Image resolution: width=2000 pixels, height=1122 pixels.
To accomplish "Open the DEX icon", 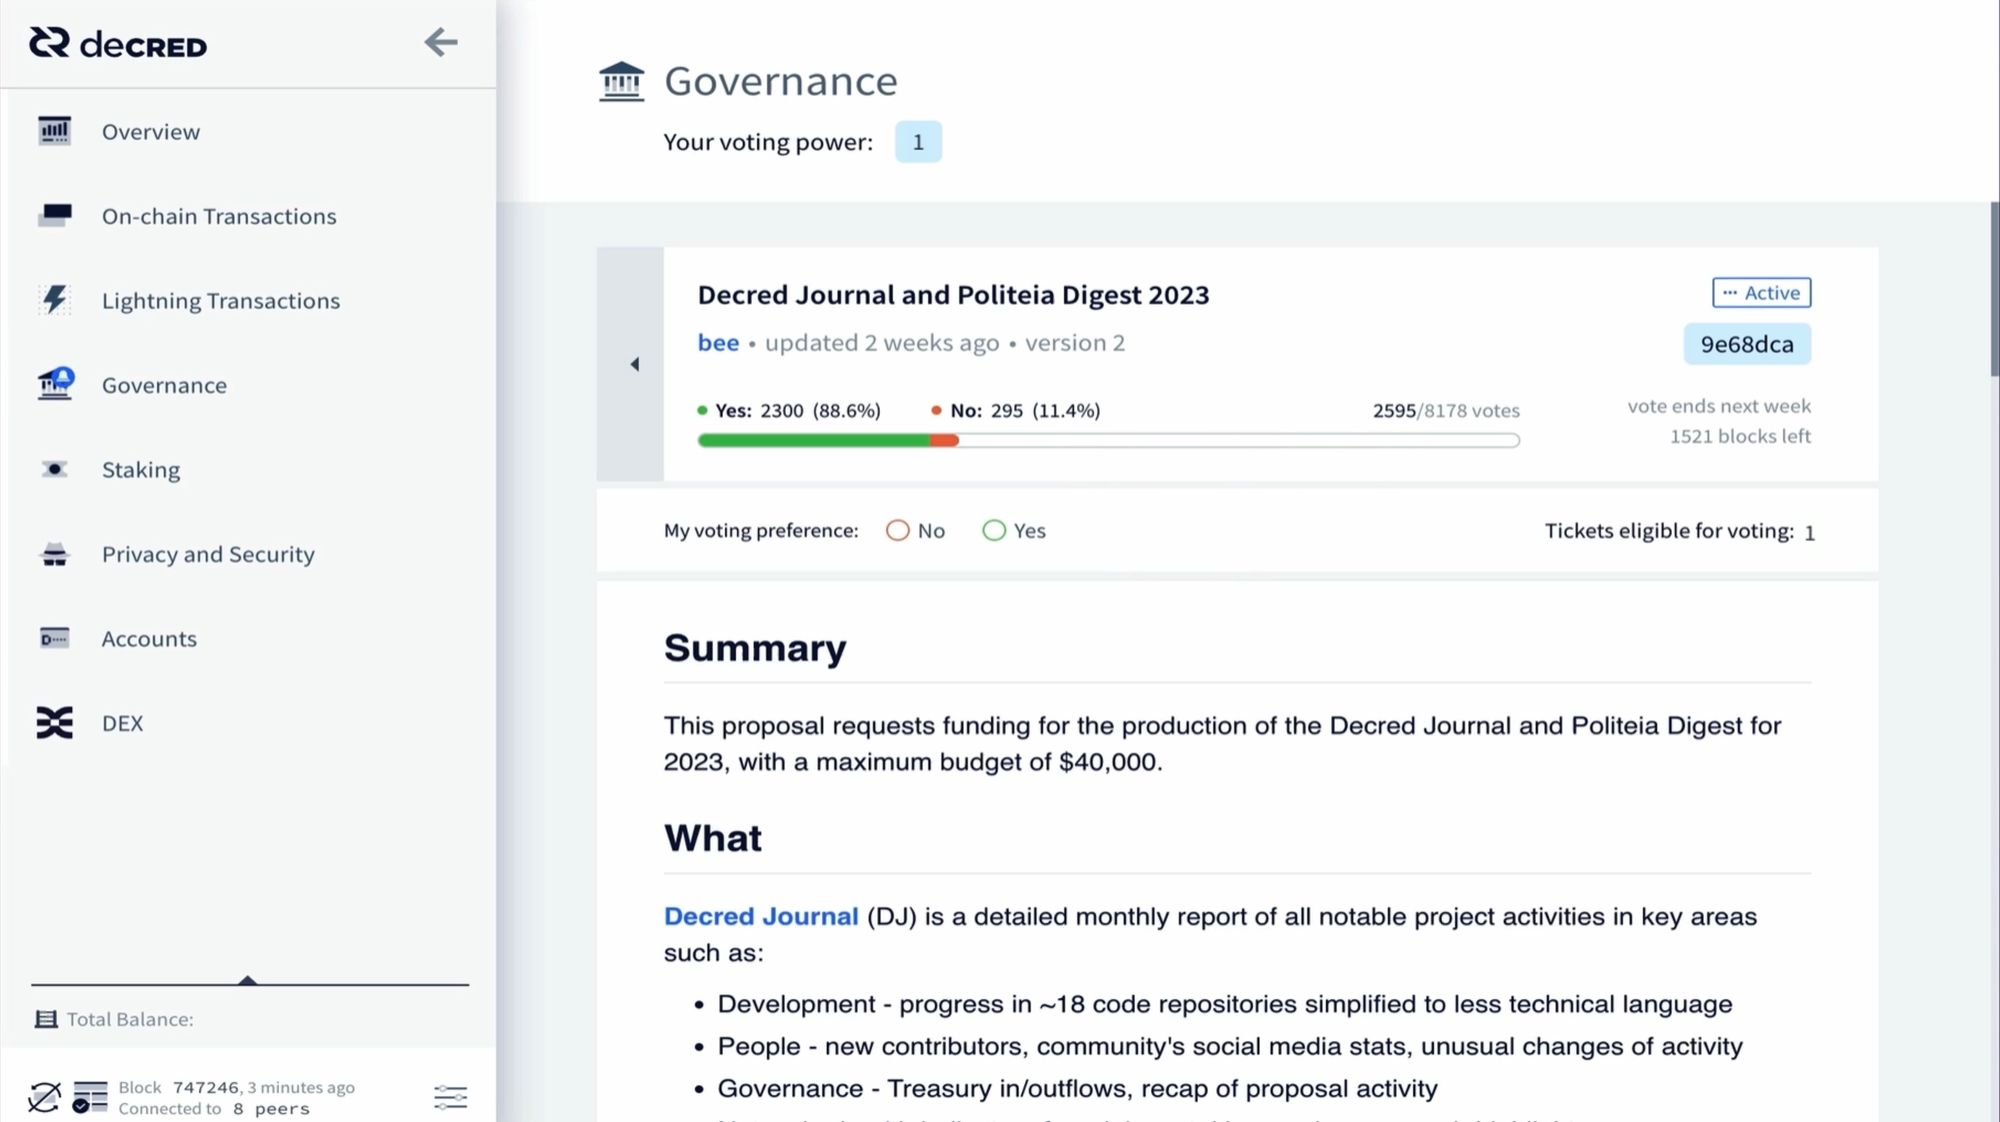I will (x=55, y=723).
